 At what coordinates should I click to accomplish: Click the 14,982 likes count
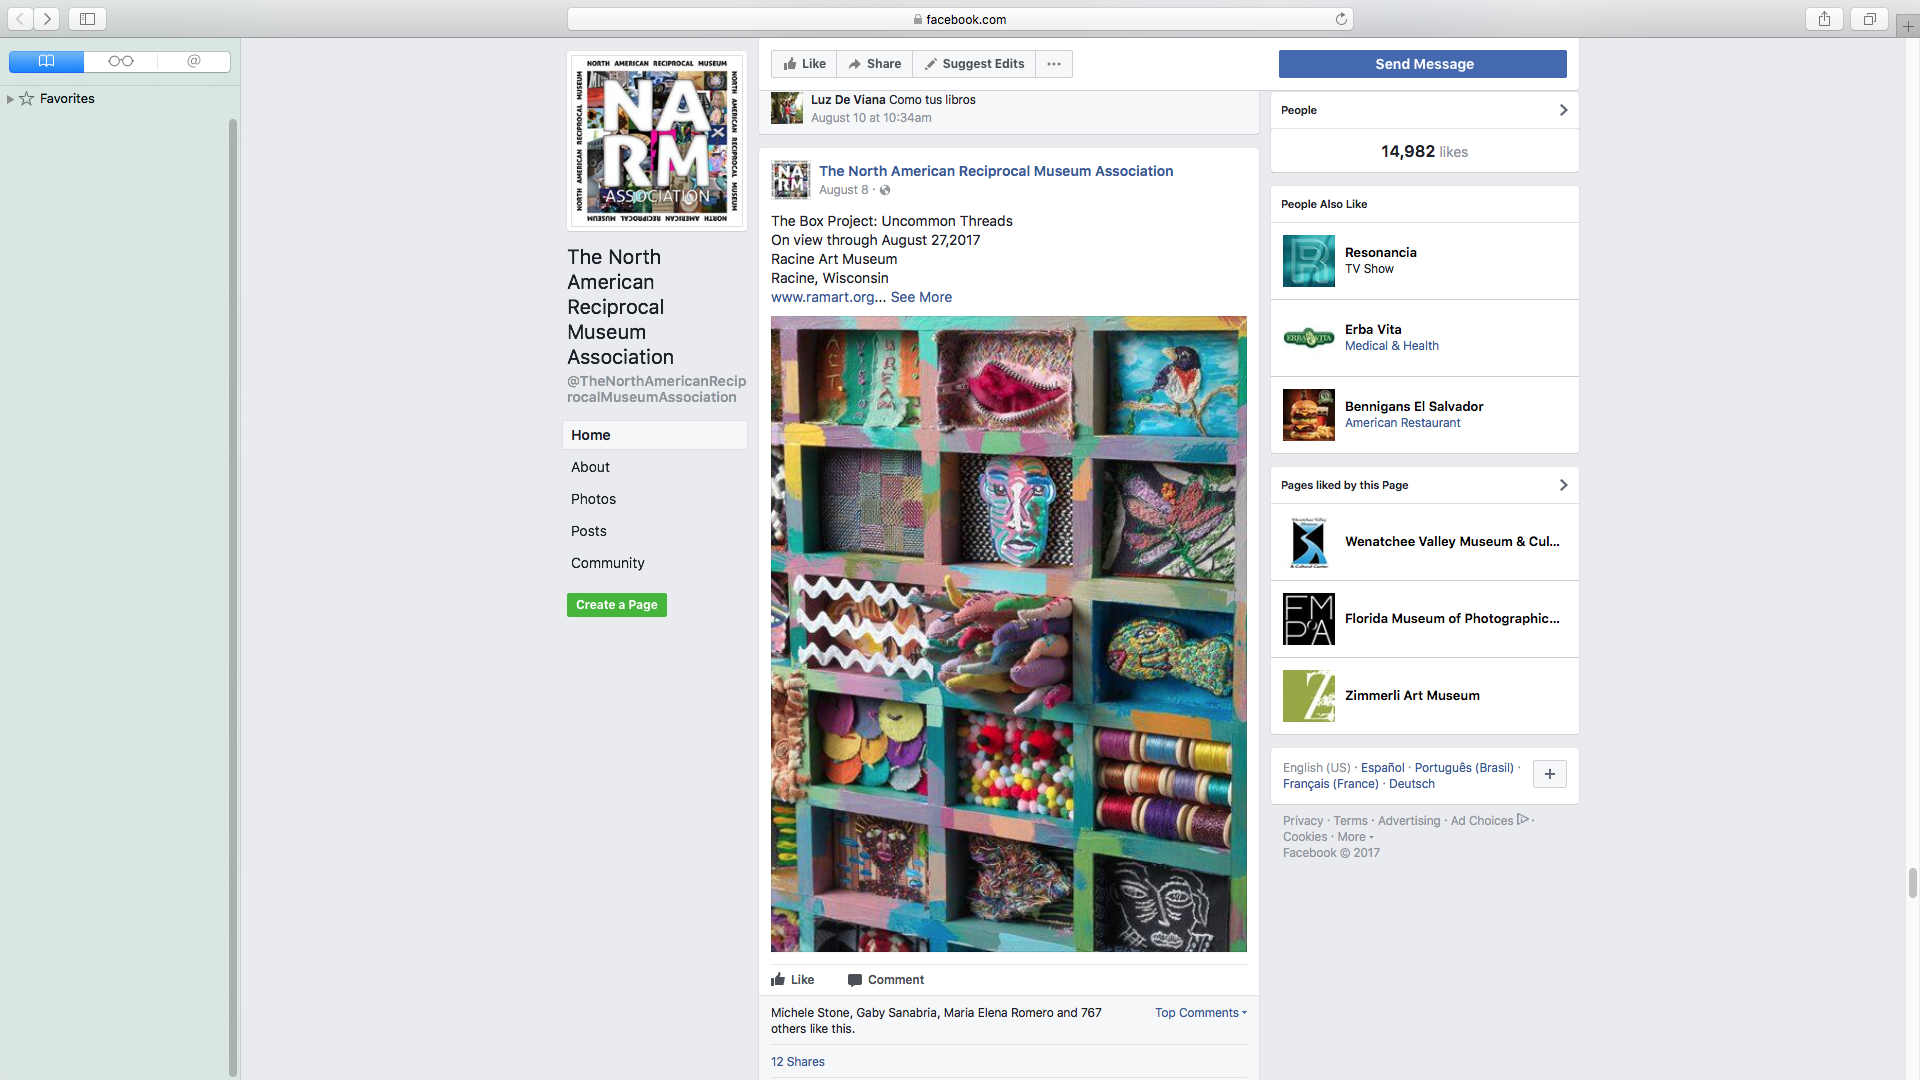pos(1424,152)
